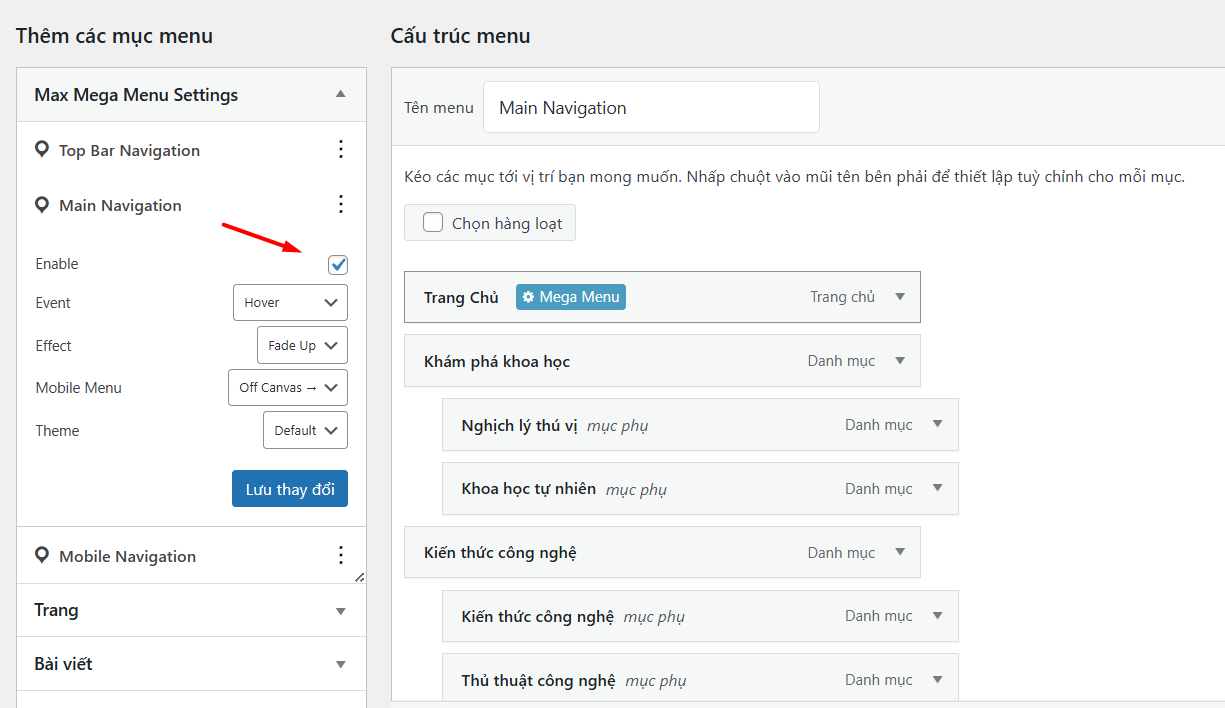The height and width of the screenshot is (708, 1225).
Task: Expand the Trang Chủ menu item settings
Action: [899, 297]
